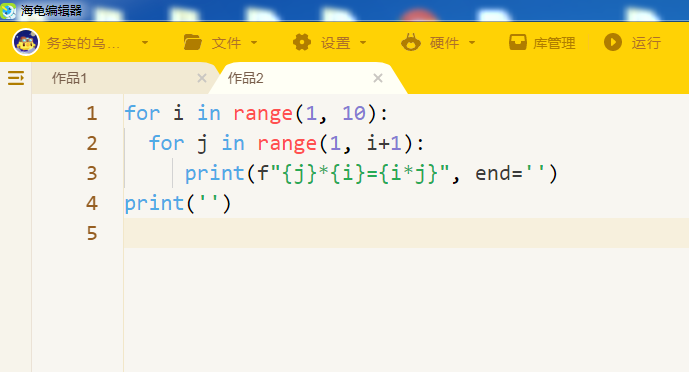The width and height of the screenshot is (689, 372).
Task: Click 'for j' on code line 2
Action: click(178, 143)
